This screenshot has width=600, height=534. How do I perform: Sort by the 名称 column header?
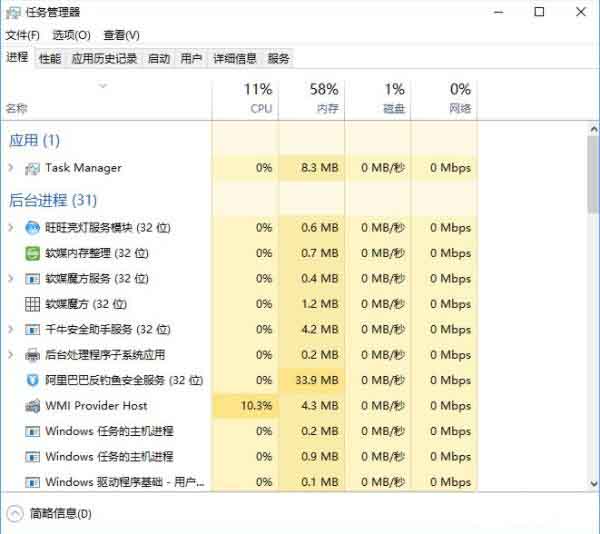(x=16, y=109)
